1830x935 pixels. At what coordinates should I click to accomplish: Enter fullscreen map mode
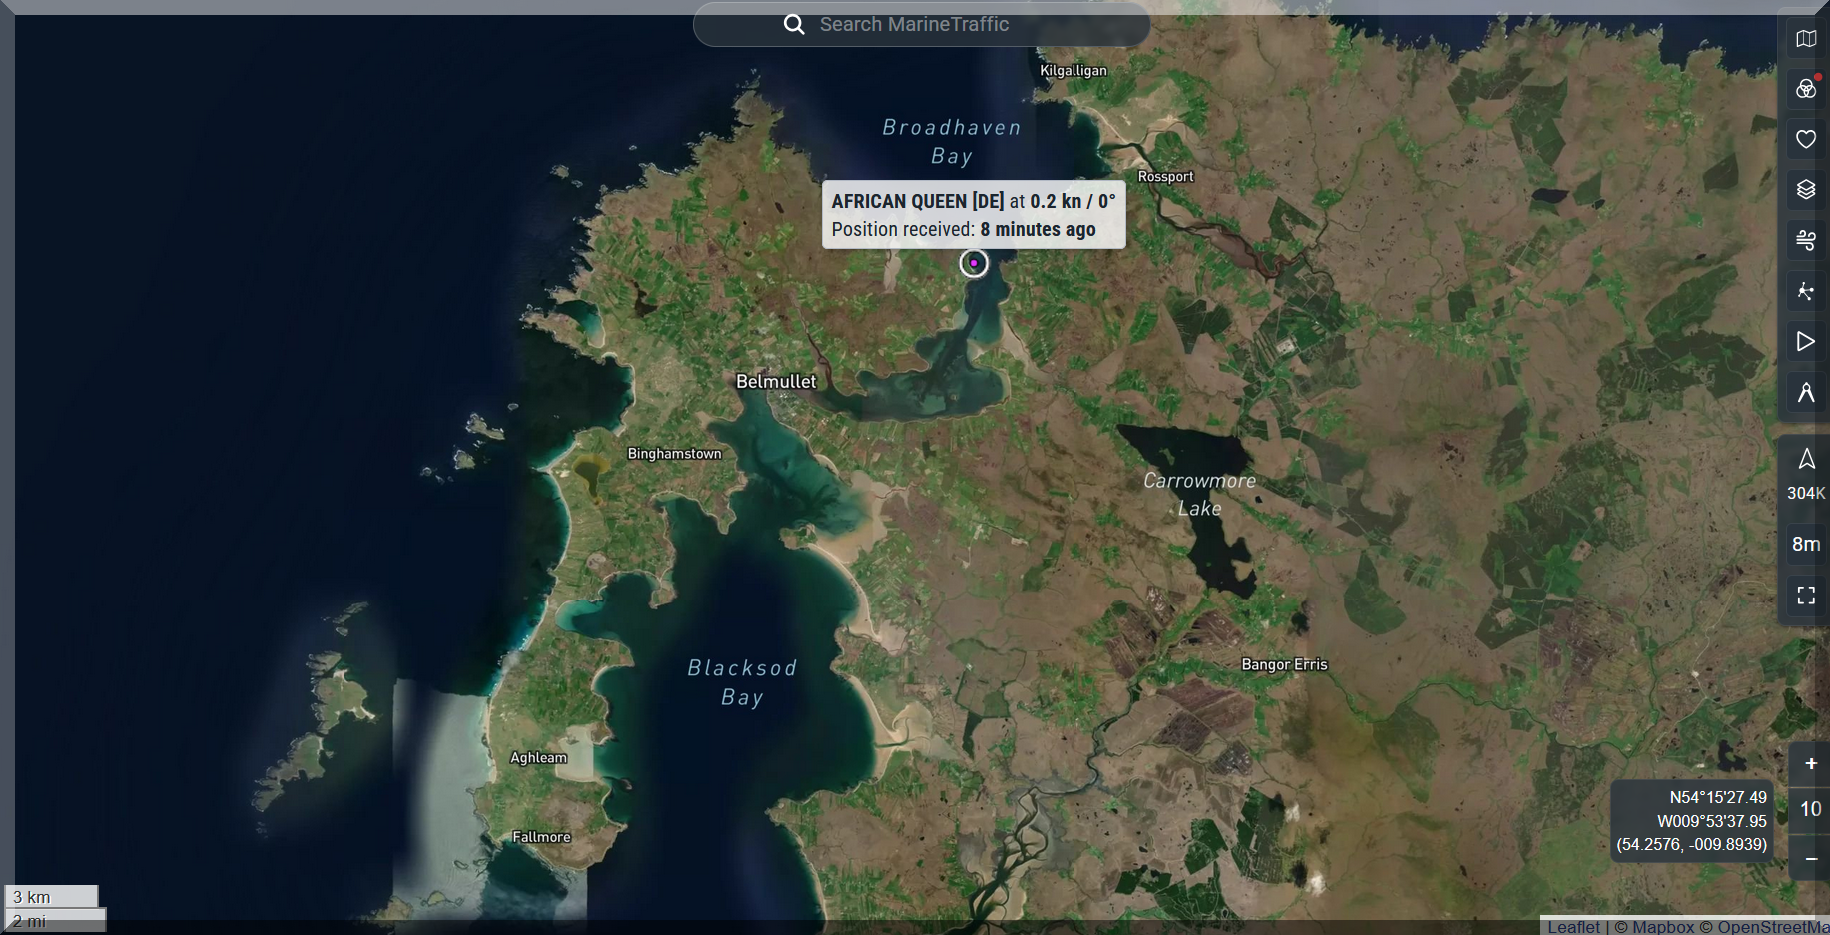click(x=1806, y=596)
